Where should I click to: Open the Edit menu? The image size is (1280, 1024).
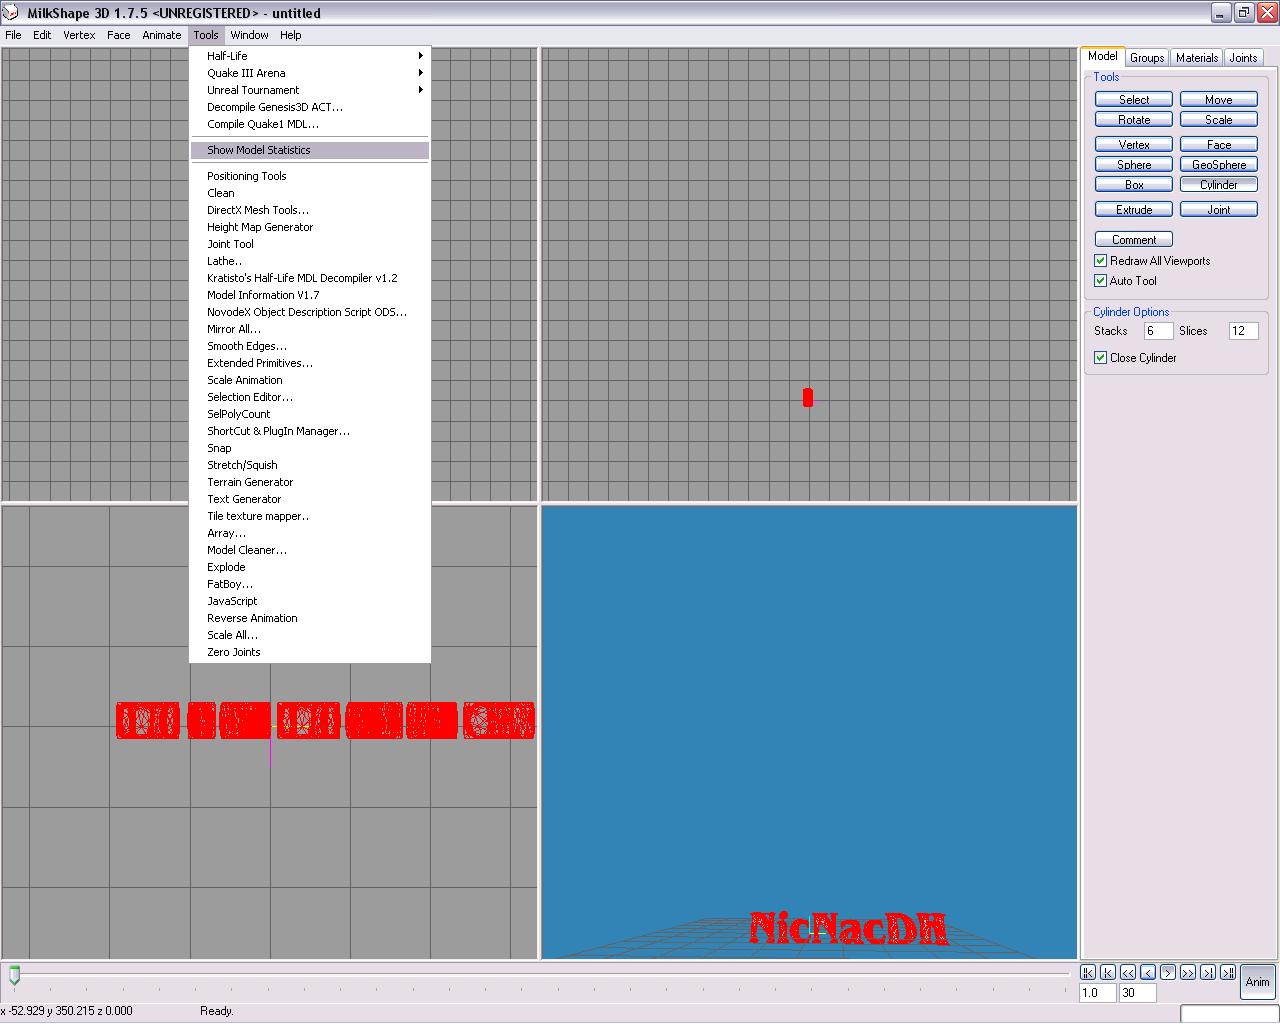pos(42,35)
